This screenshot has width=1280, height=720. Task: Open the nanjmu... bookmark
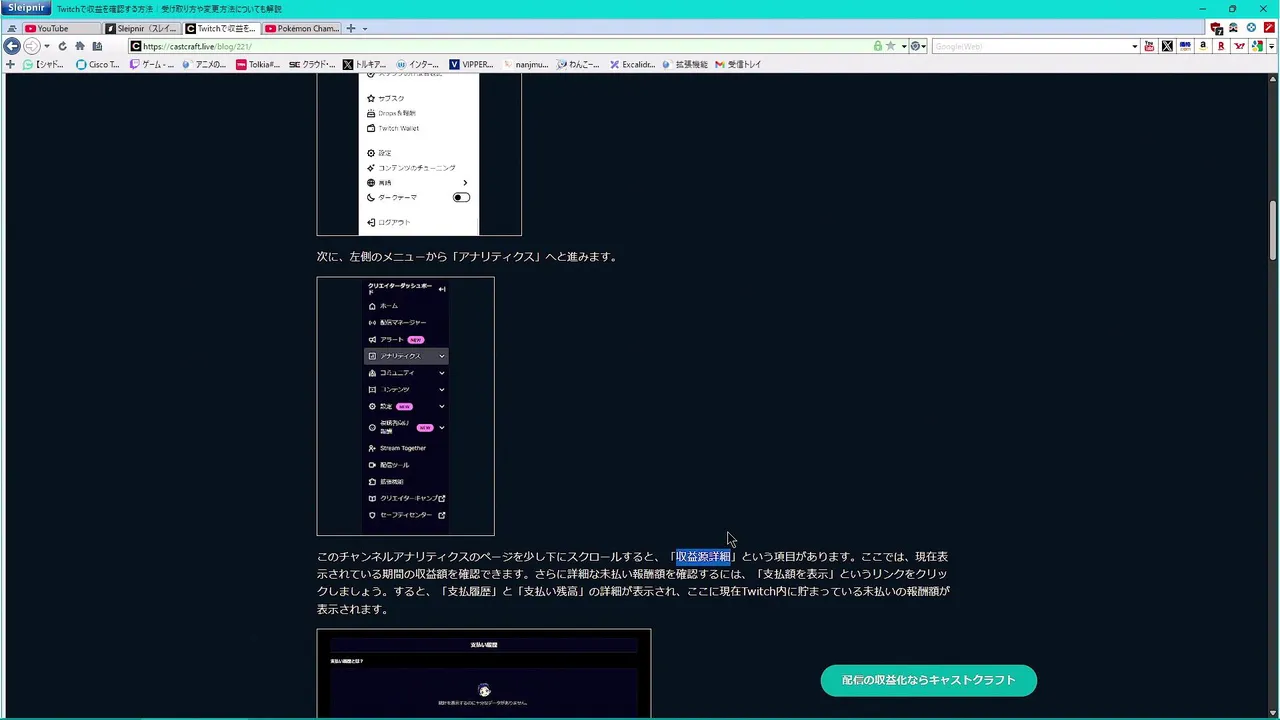[526, 64]
